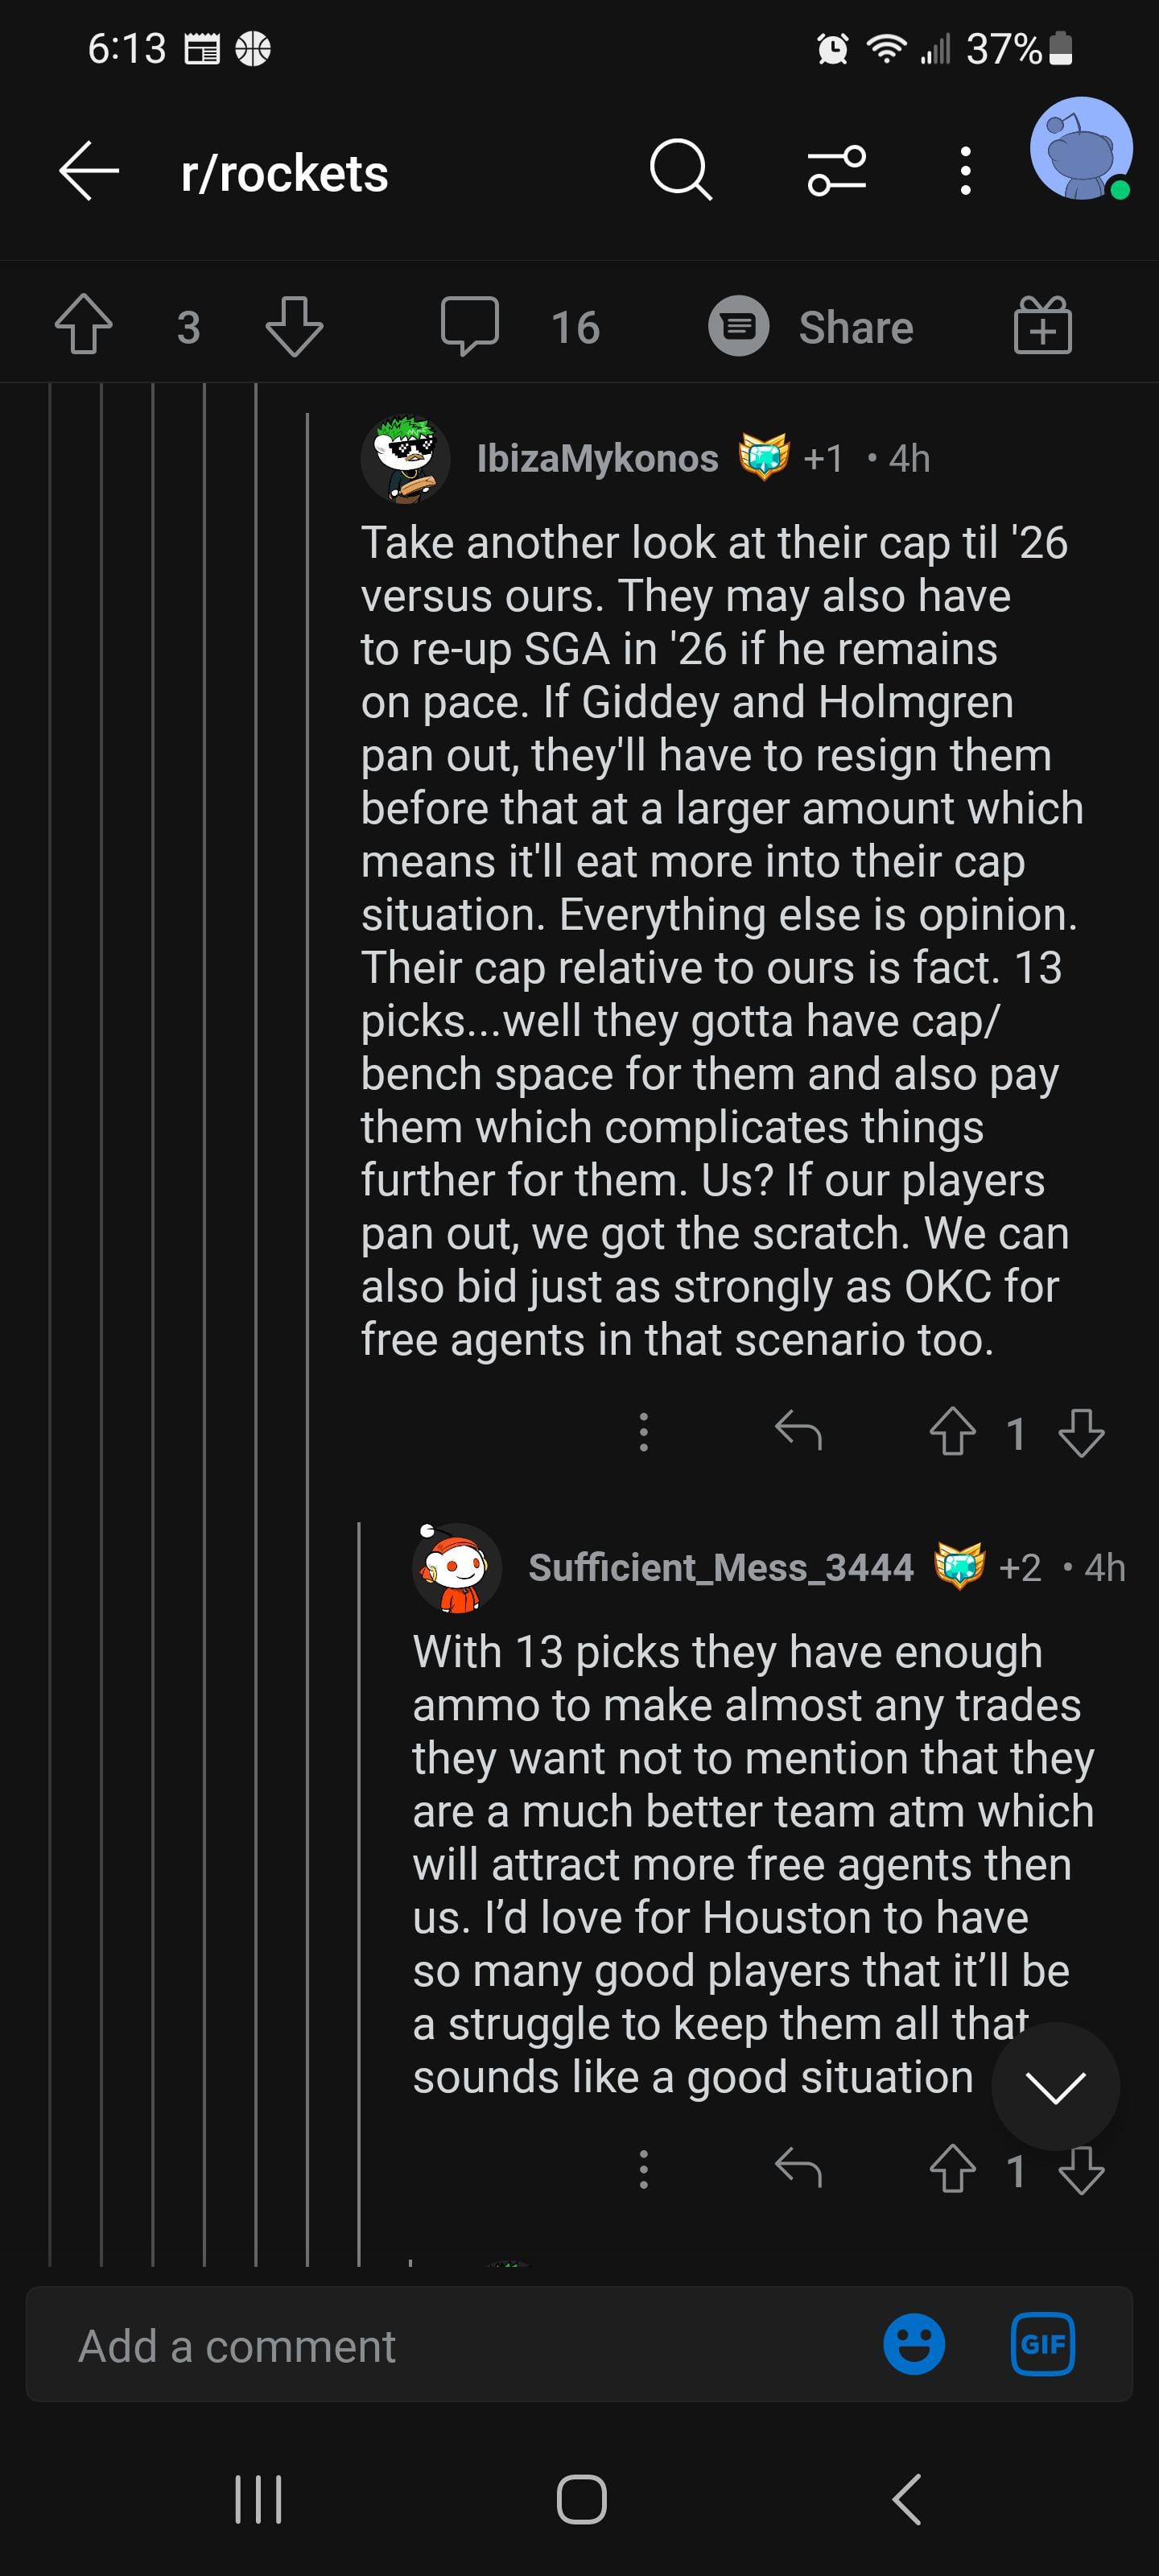Upvote IbizaMykonos's comment
This screenshot has height=2576, width=1159.
[953, 1432]
